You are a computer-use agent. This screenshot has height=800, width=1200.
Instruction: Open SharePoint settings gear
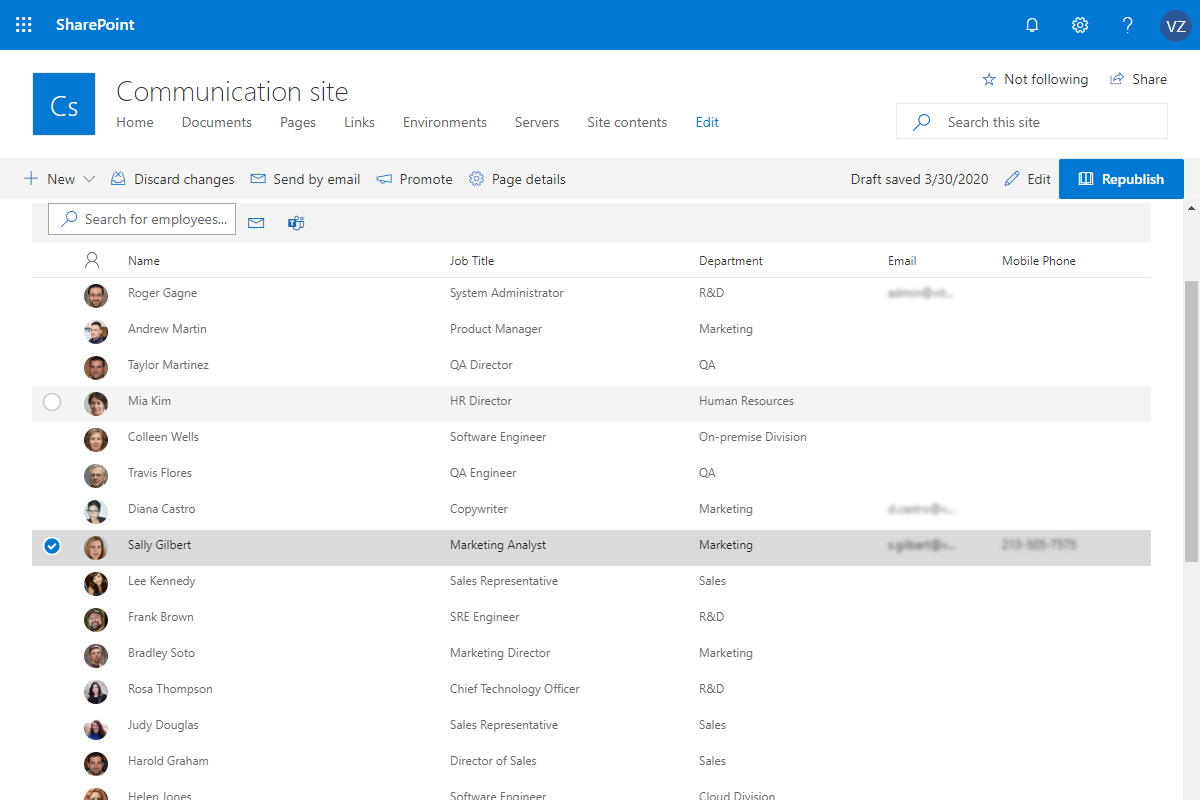point(1080,24)
